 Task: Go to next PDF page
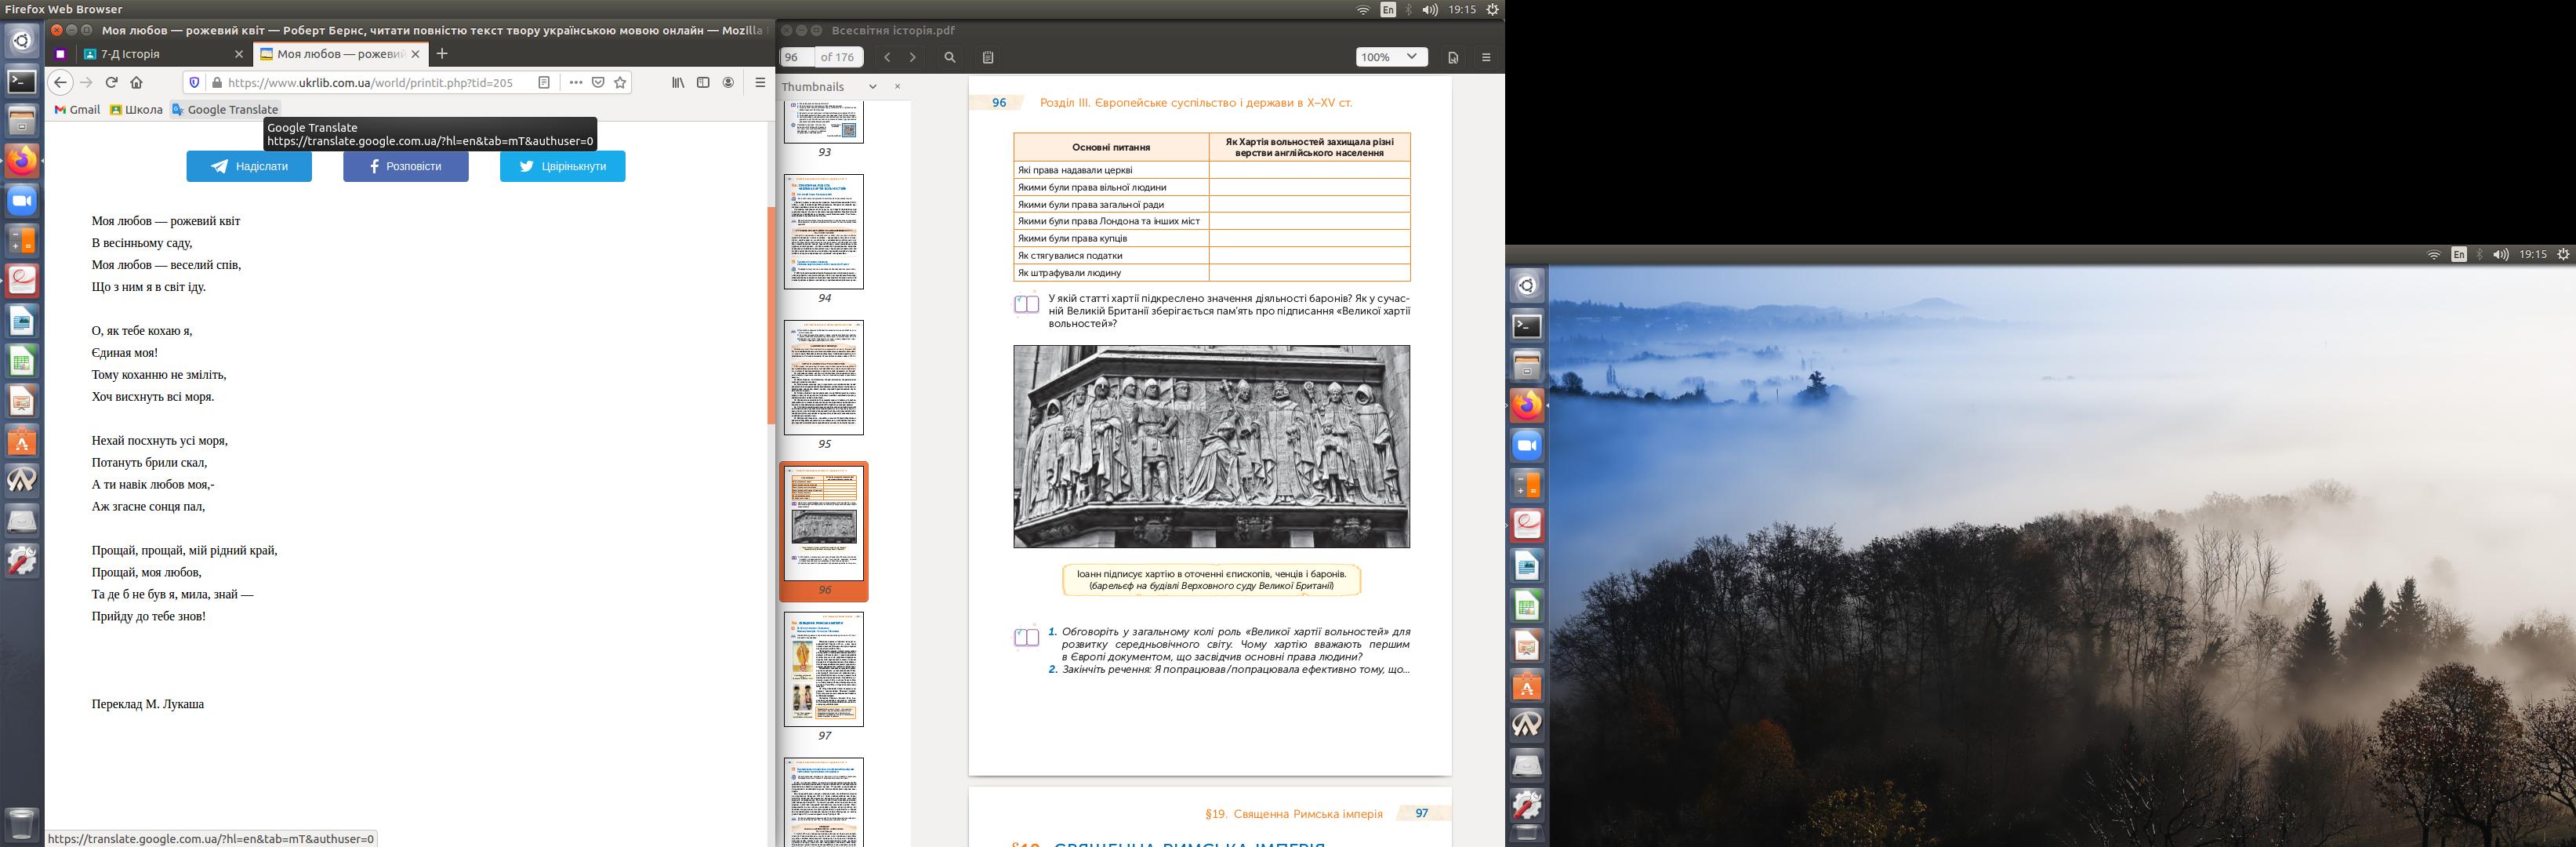tap(912, 58)
